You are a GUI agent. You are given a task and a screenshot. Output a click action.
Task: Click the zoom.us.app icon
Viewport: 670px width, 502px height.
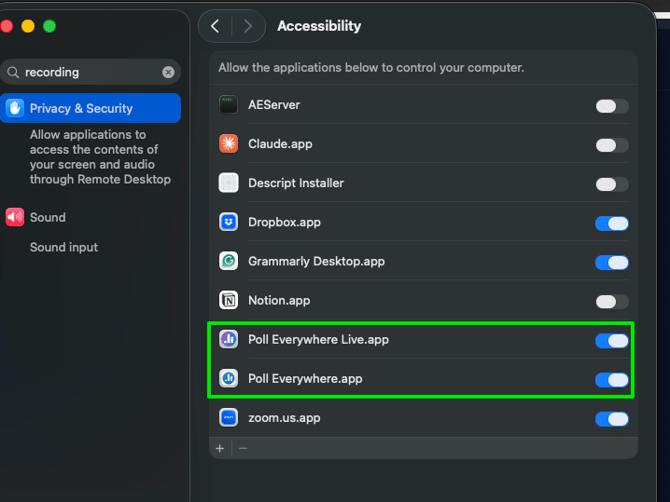coord(229,418)
